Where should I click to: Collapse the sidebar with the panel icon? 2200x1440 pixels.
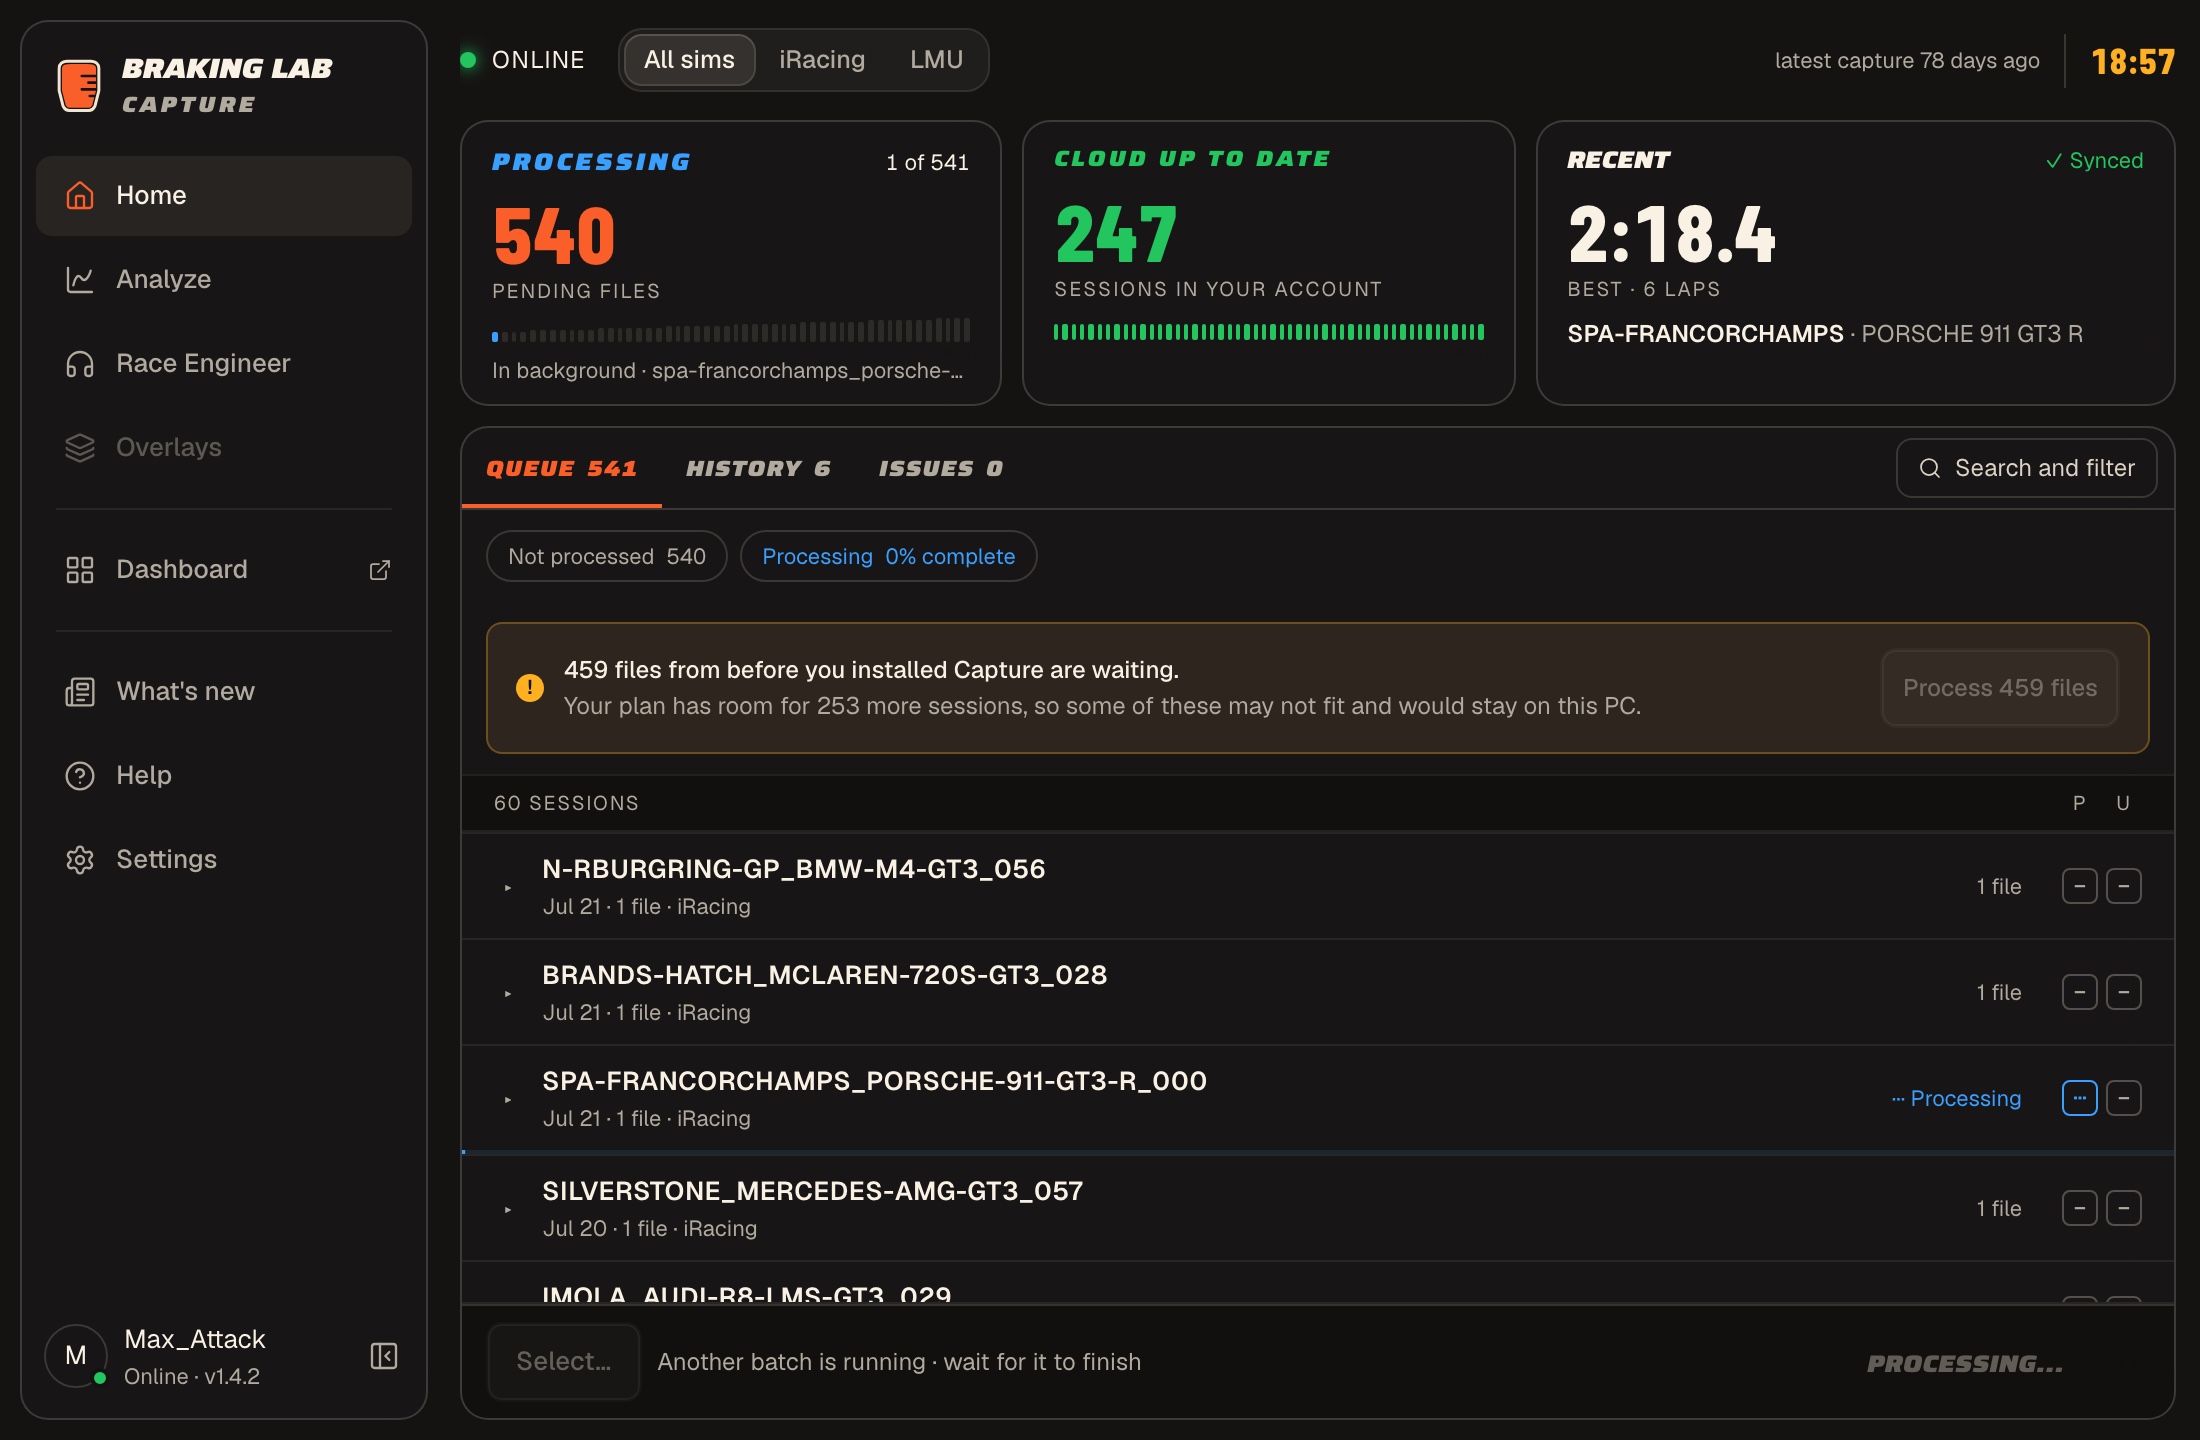(x=384, y=1356)
